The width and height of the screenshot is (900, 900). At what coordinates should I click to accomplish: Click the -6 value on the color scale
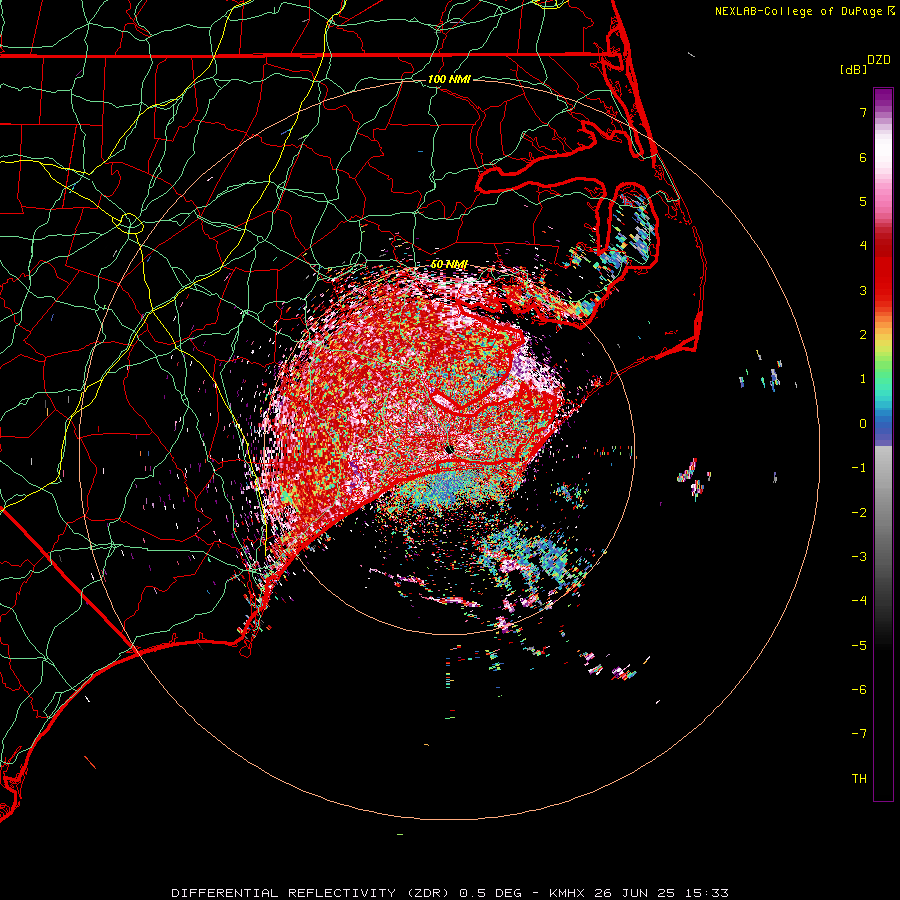click(x=859, y=690)
